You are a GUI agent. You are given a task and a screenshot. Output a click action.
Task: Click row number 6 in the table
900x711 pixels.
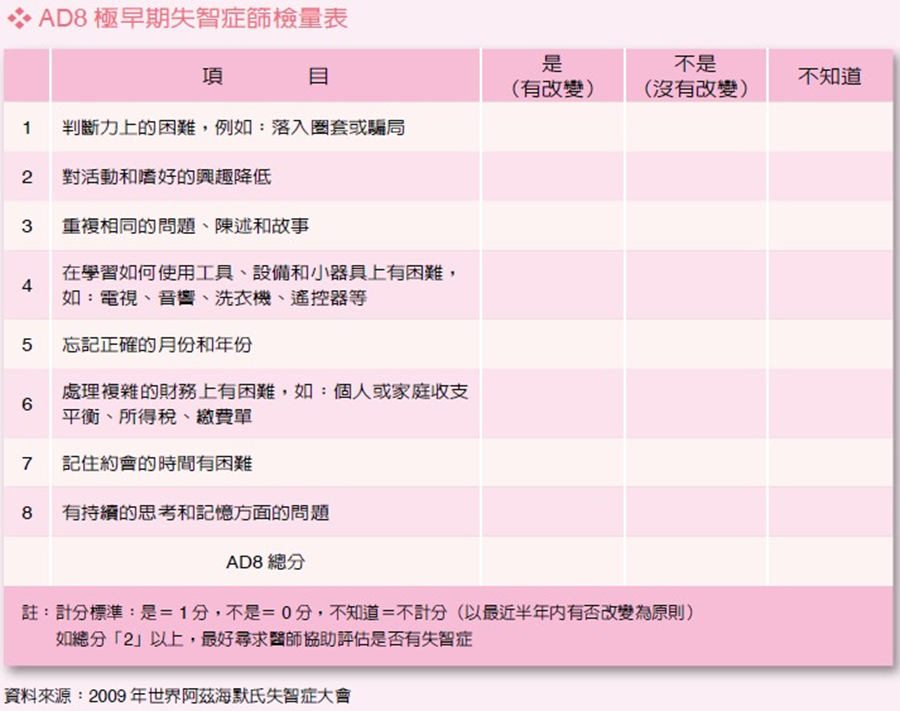(27, 404)
